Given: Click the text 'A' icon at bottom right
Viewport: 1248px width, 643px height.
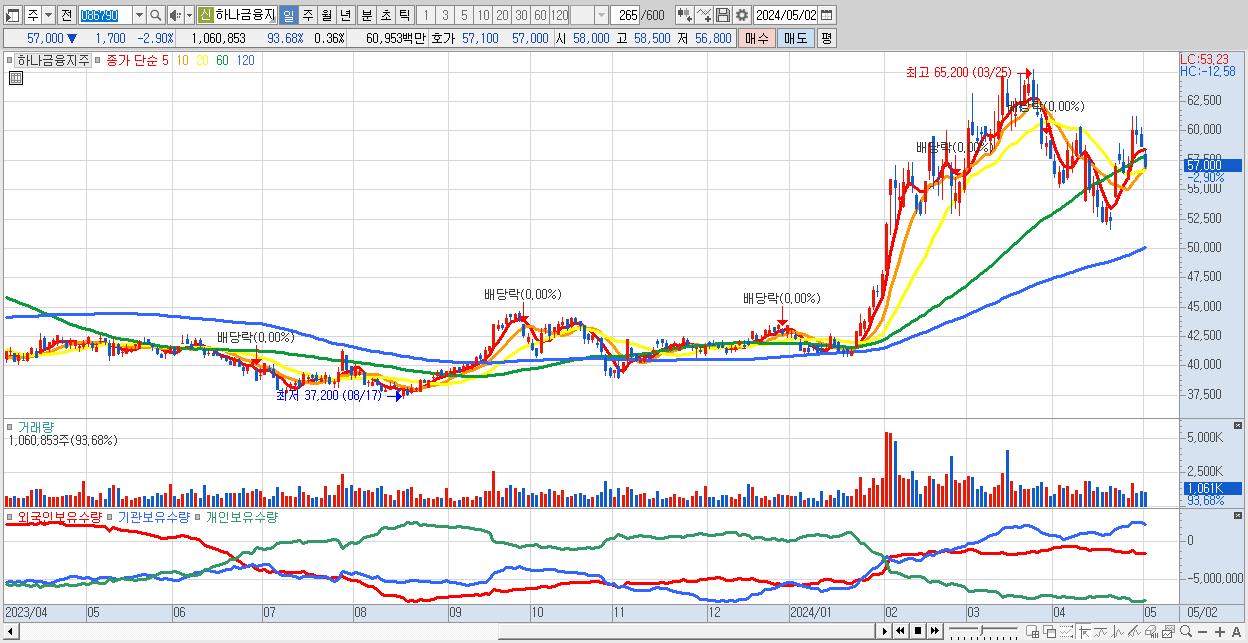Looking at the screenshot, I should 1237,631.
